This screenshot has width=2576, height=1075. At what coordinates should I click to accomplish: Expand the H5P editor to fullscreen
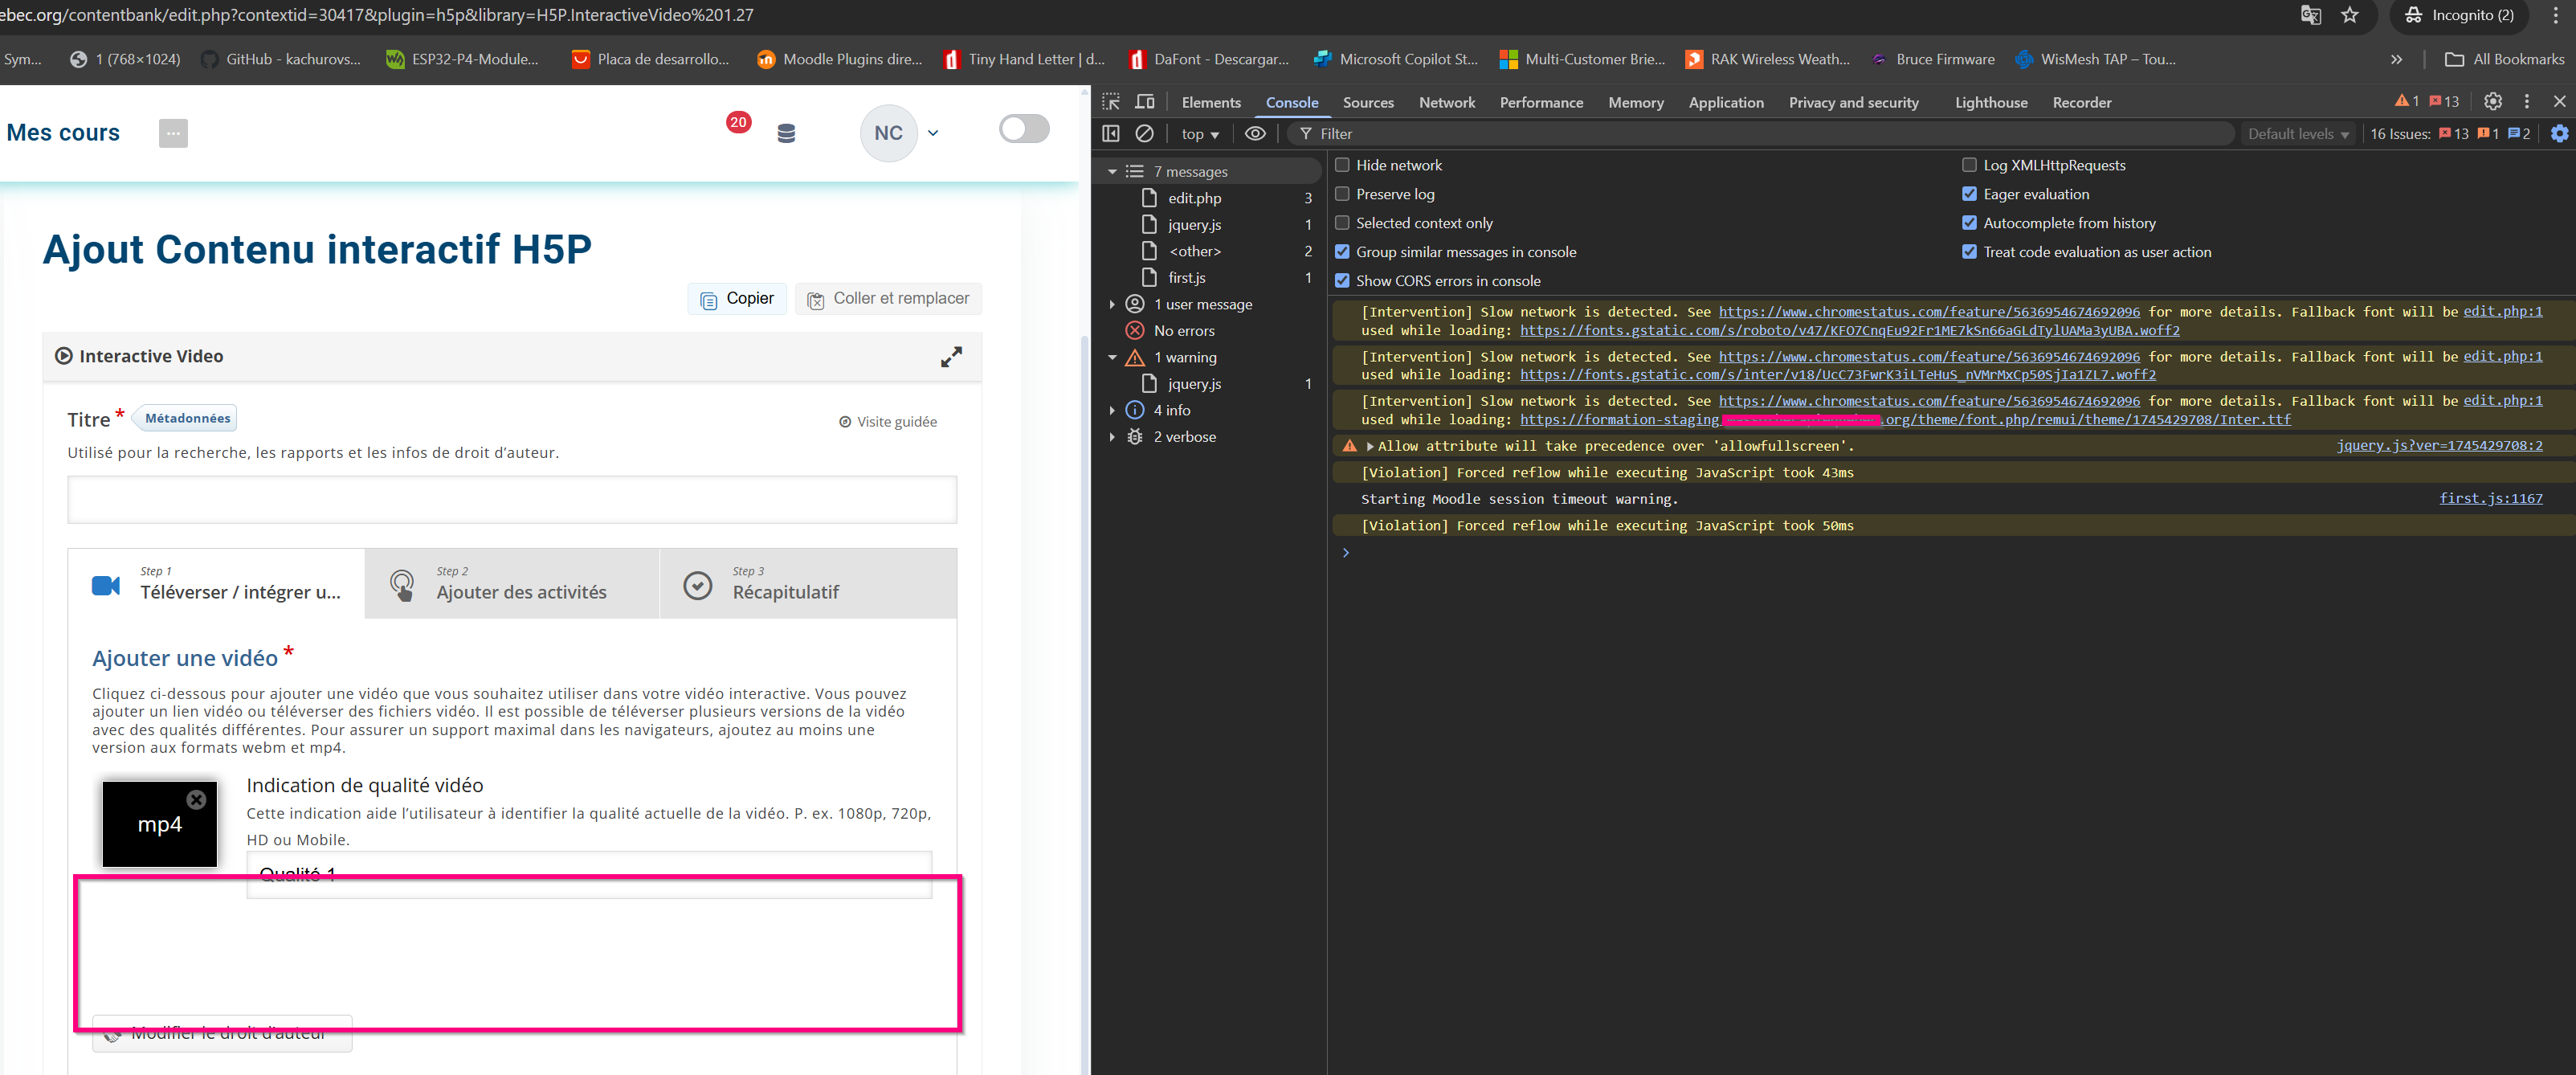(951, 356)
